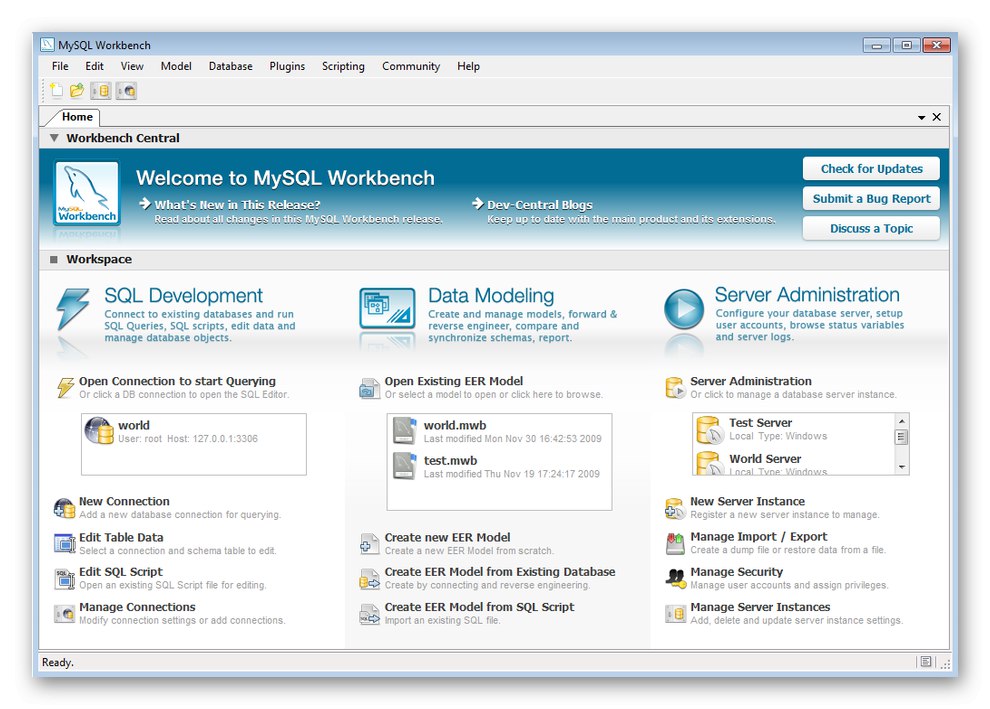Click the Check for Updates button
The width and height of the screenshot is (990, 709).
point(871,169)
